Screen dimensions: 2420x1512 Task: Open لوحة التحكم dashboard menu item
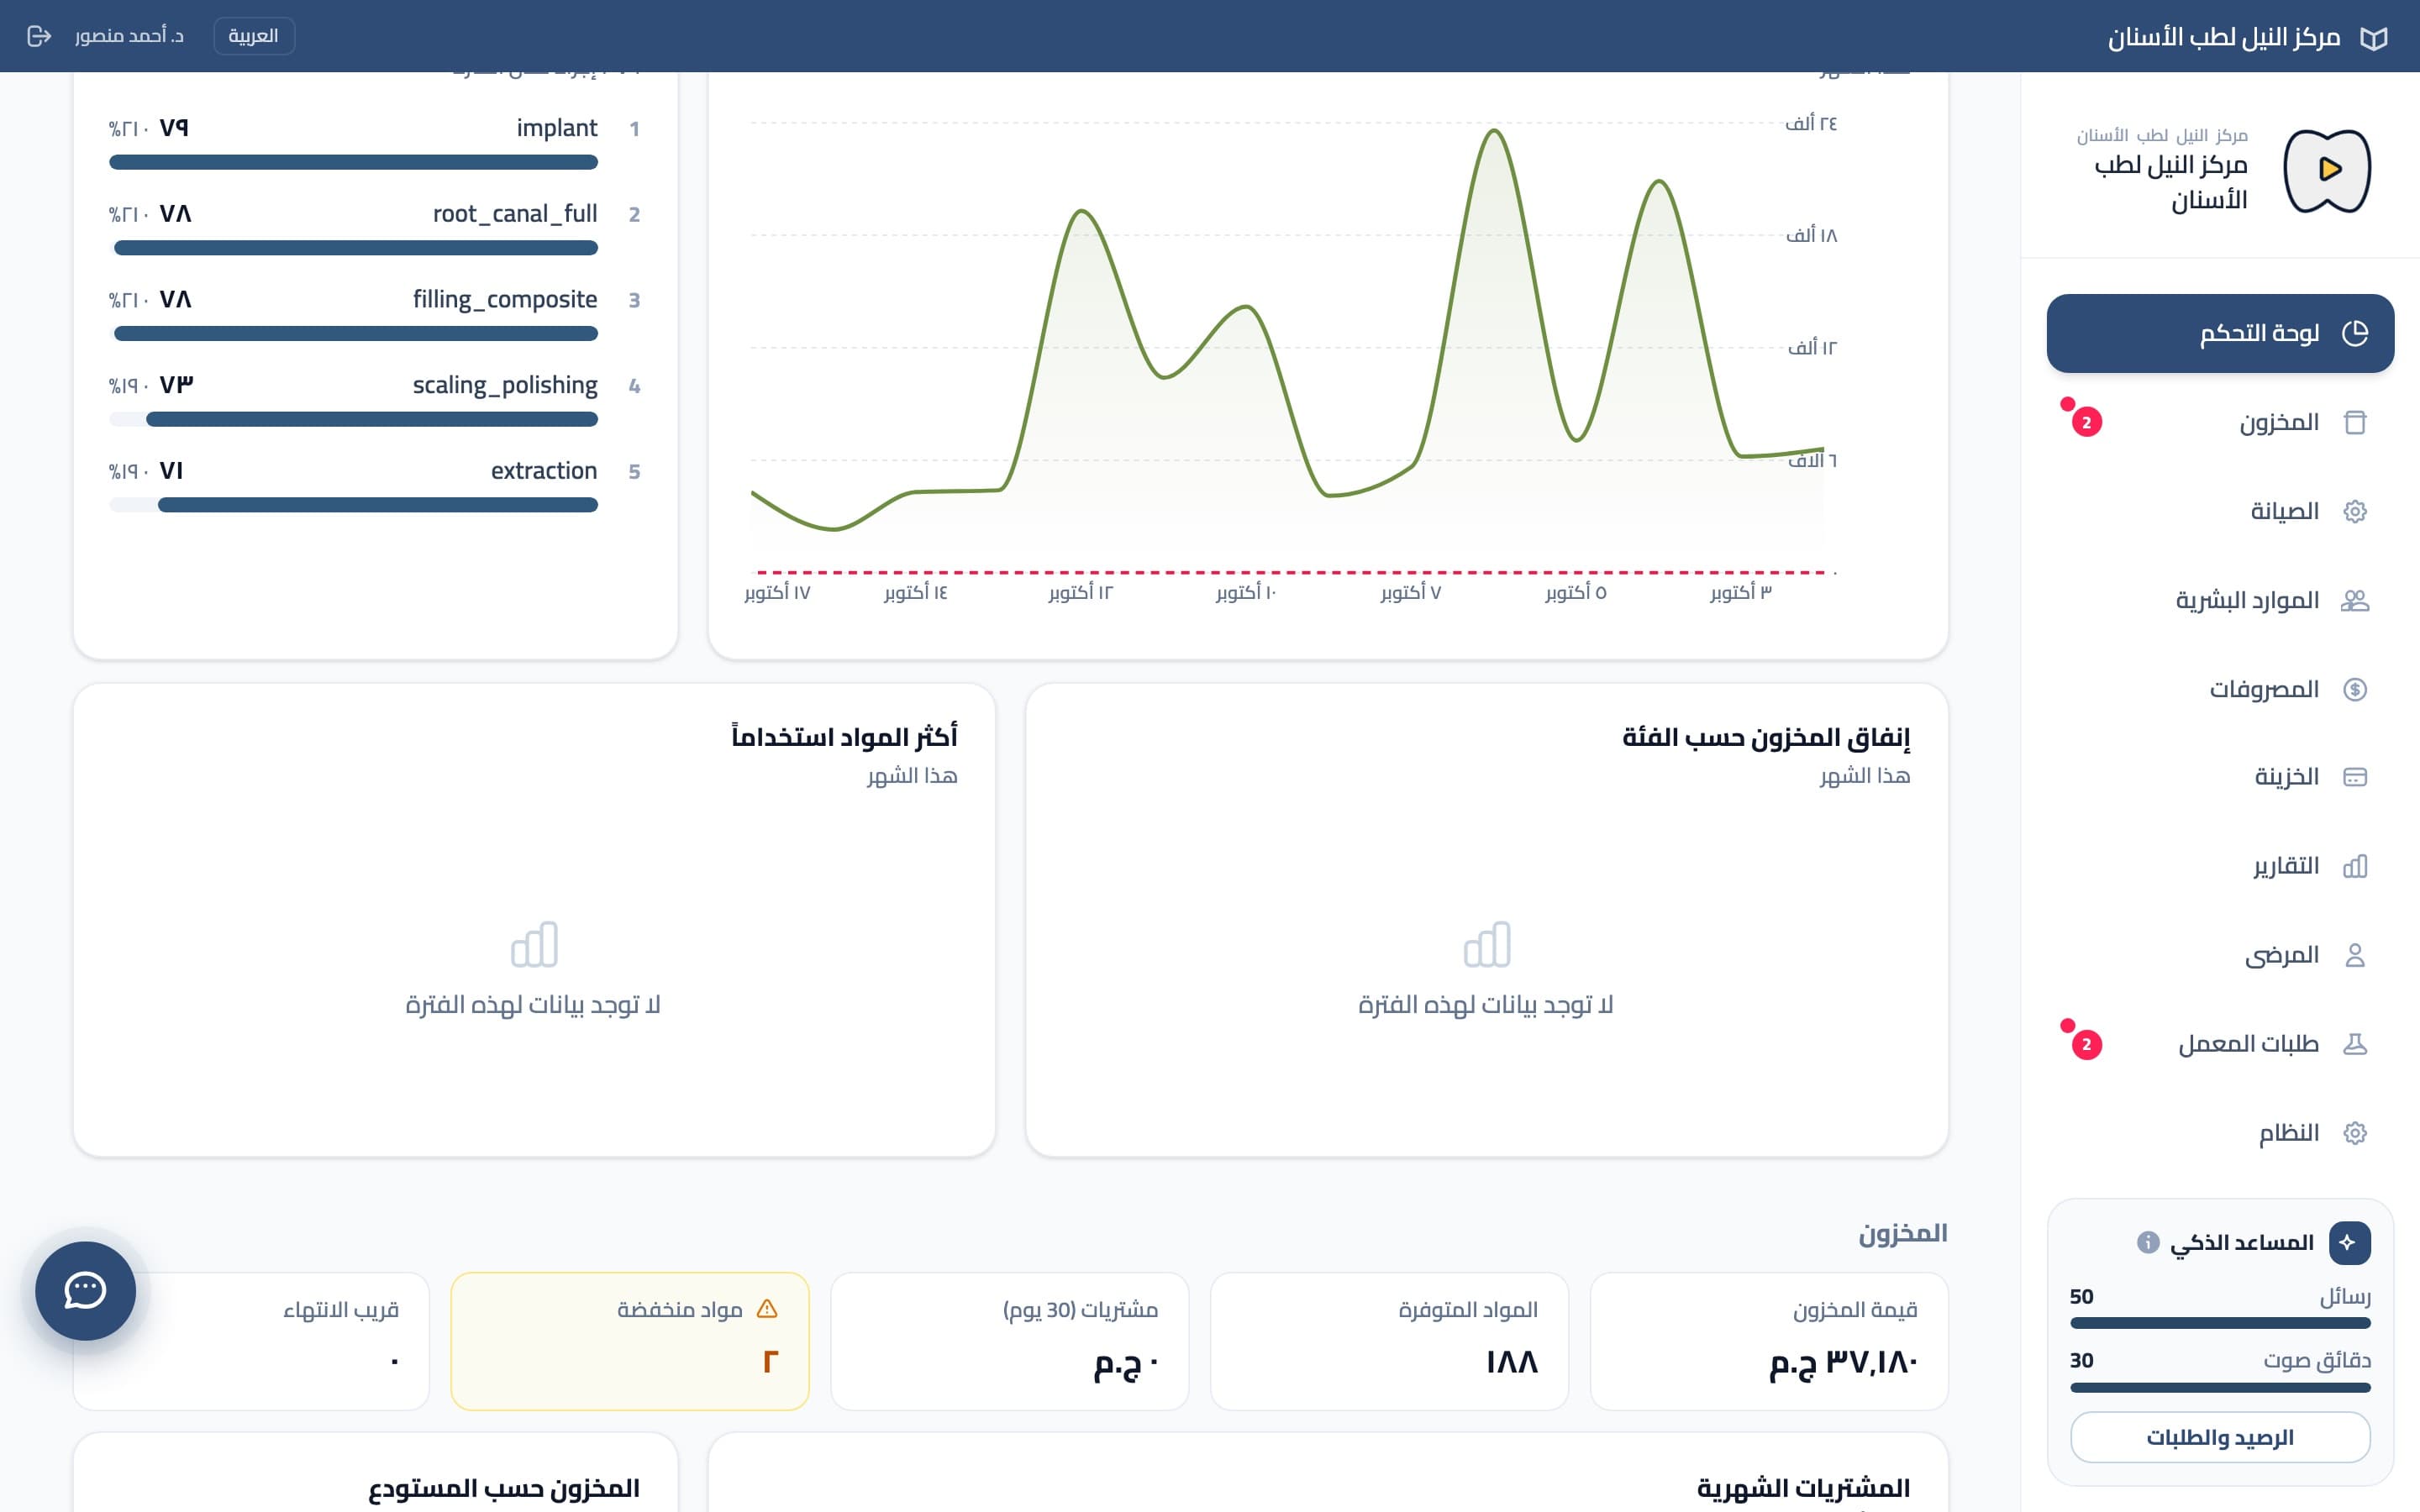point(2220,333)
